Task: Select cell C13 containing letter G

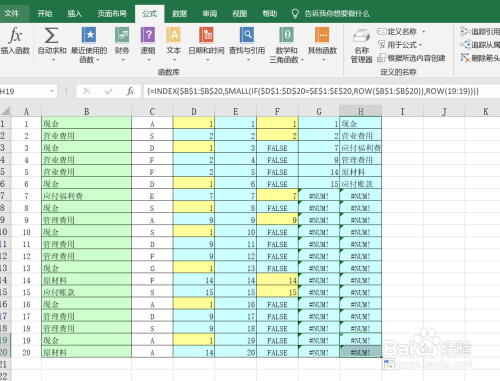Action: [x=152, y=268]
